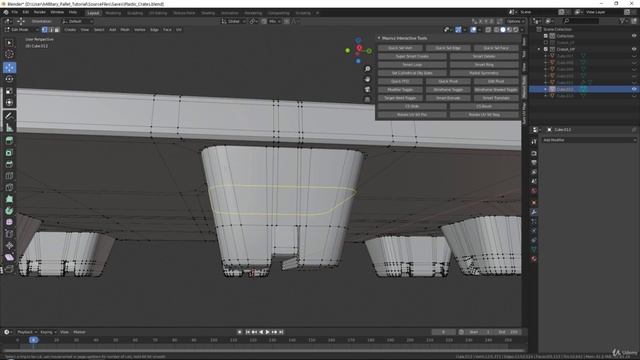The image size is (640, 360).
Task: Choose the Move tool in left toolbar
Action: [9, 67]
